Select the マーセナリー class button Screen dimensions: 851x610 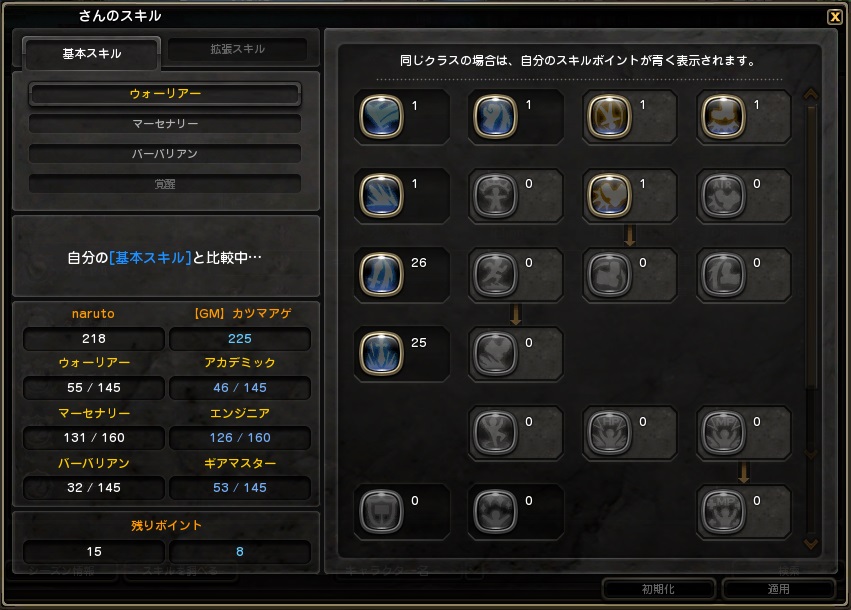(x=165, y=124)
